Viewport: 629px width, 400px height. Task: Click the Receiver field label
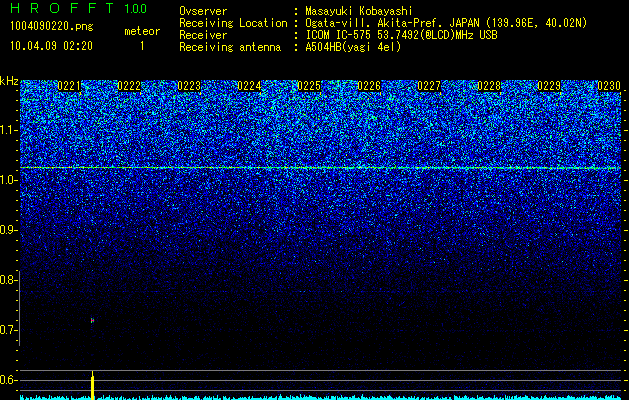click(203, 35)
